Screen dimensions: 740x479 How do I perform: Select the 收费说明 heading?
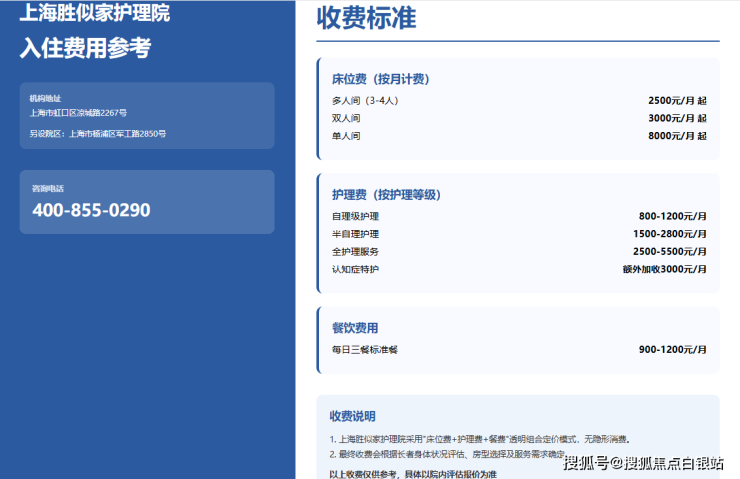tap(353, 416)
